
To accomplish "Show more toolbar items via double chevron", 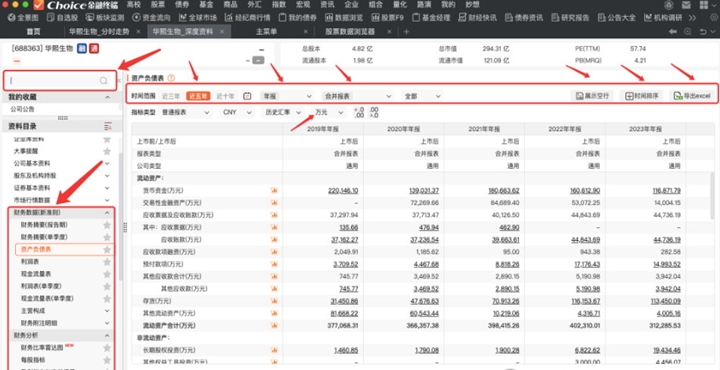I will pyautogui.click(x=692, y=18).
